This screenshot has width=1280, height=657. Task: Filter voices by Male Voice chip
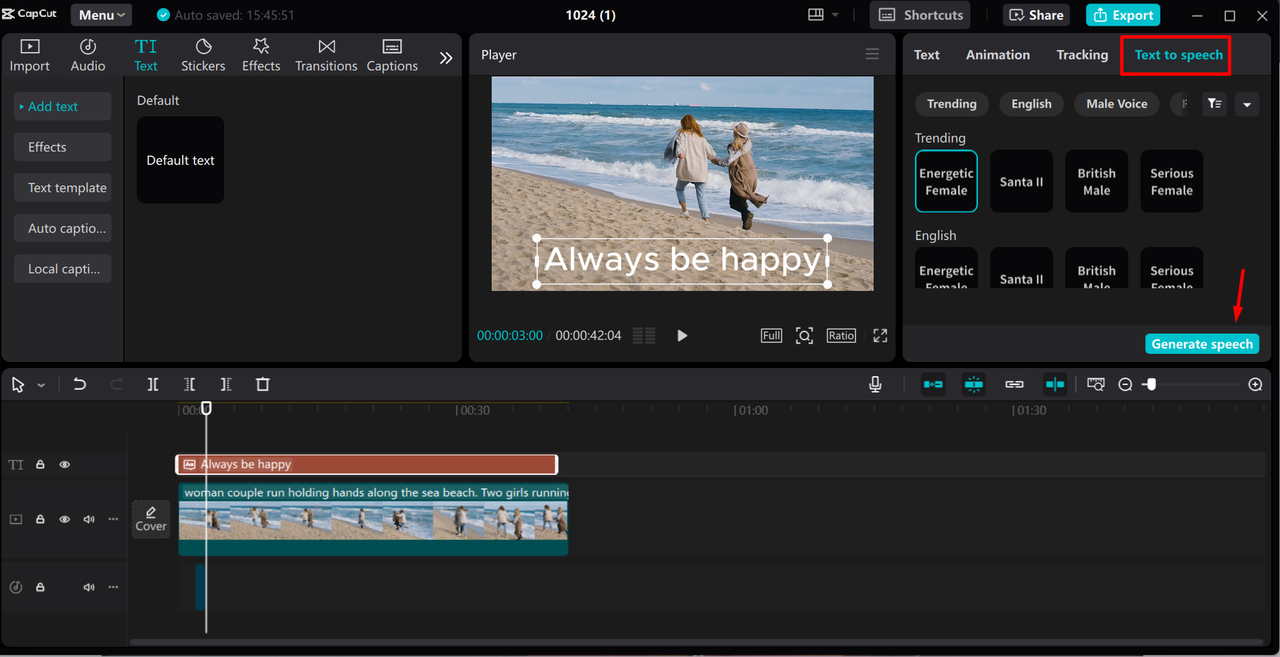pos(1117,104)
